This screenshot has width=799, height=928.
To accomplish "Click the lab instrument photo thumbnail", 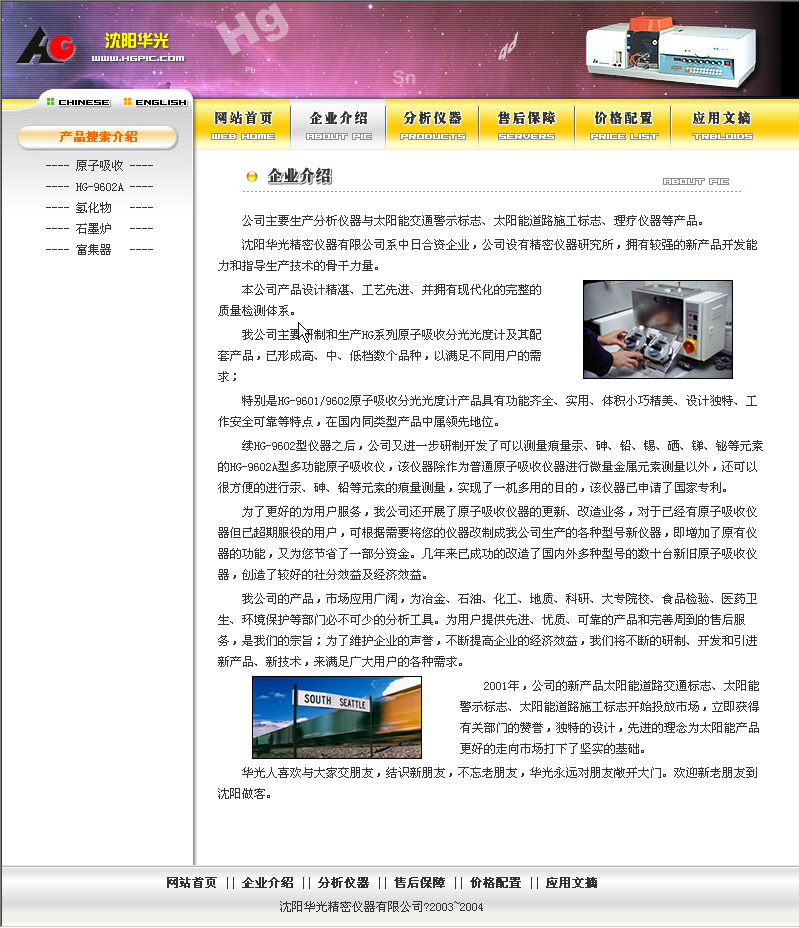I will (x=658, y=329).
